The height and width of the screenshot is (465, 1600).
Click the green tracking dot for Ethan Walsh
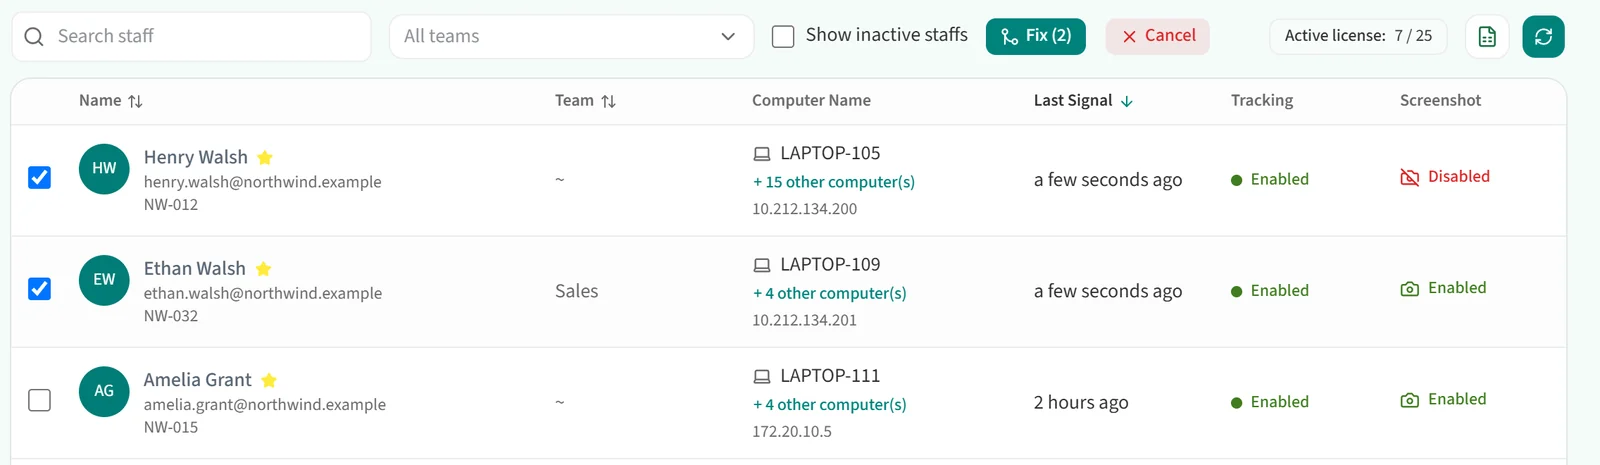1237,291
